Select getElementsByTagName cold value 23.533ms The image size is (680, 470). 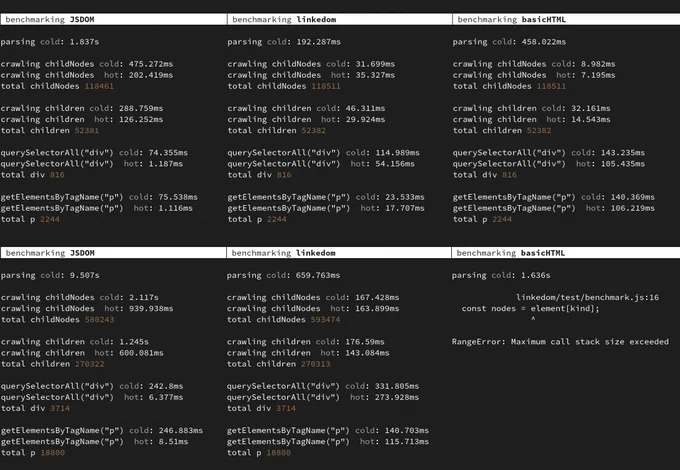(x=405, y=197)
